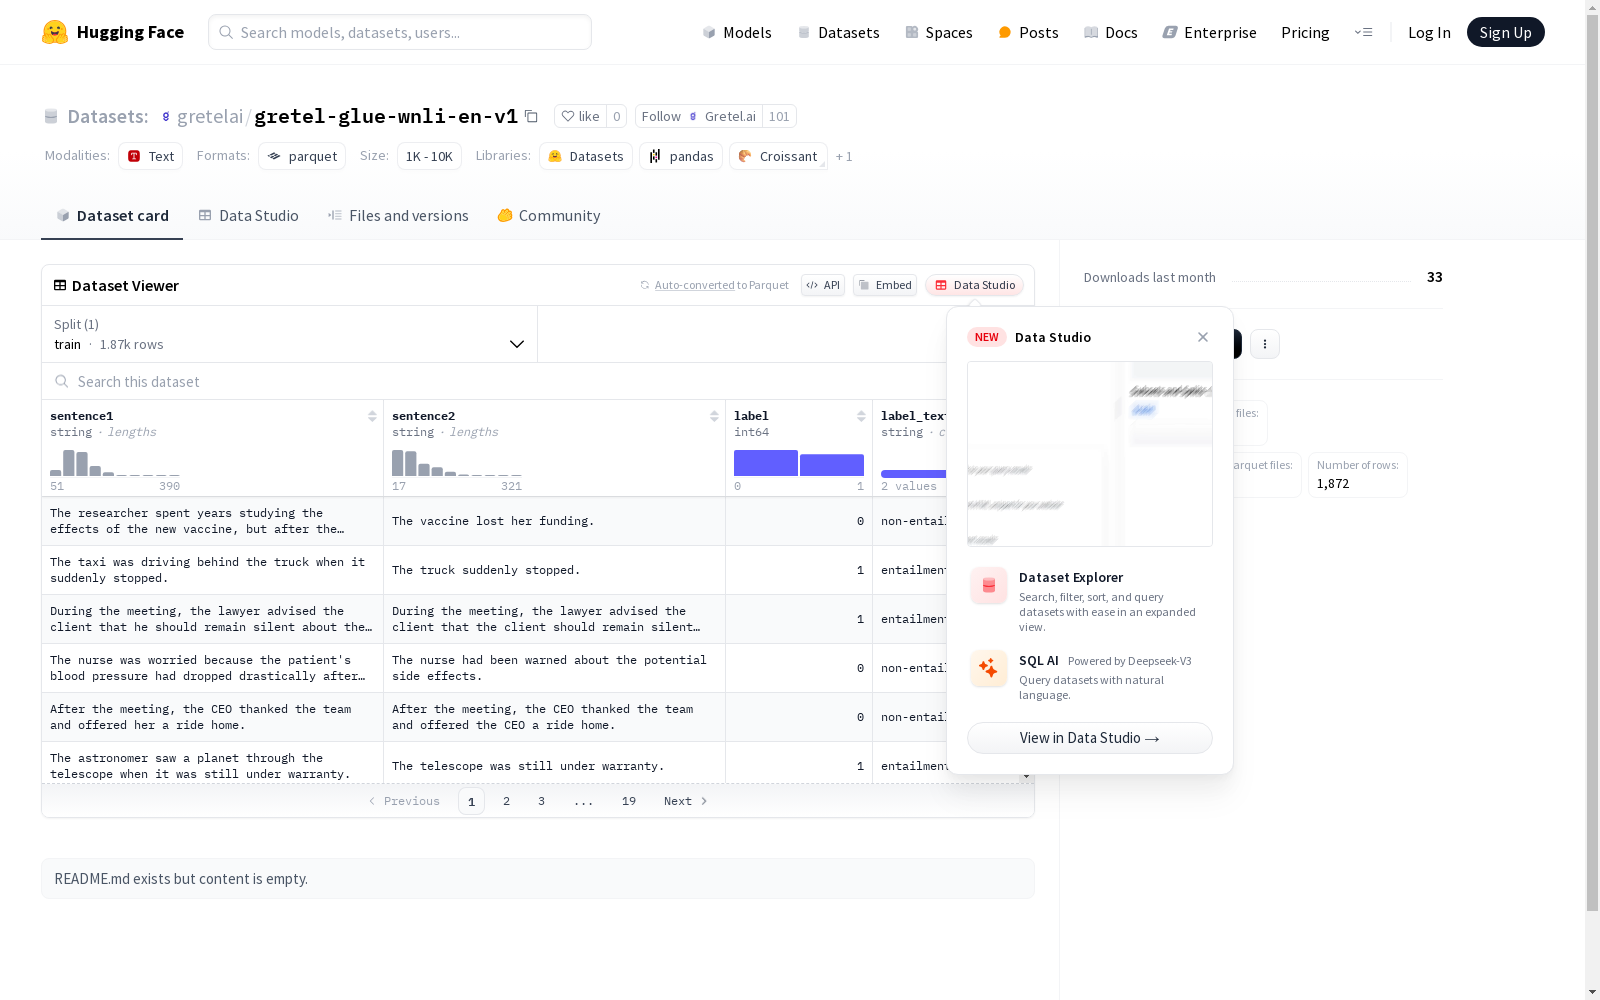Open Data Studio from the viewer header
The height and width of the screenshot is (1000, 1600).
(975, 285)
